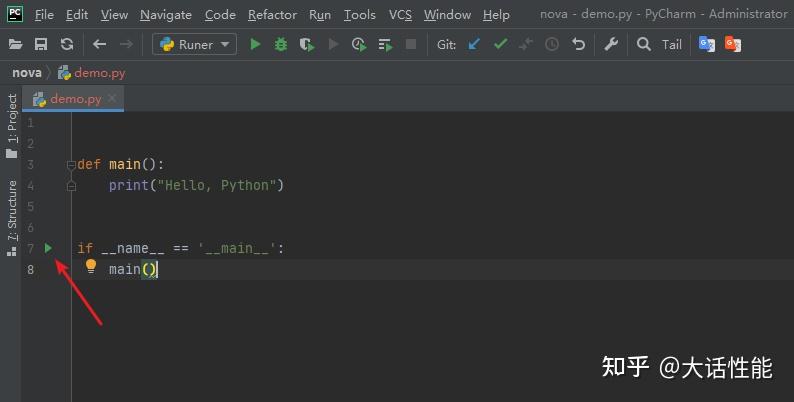The height and width of the screenshot is (402, 794).
Task: Open the File menu
Action: click(44, 15)
